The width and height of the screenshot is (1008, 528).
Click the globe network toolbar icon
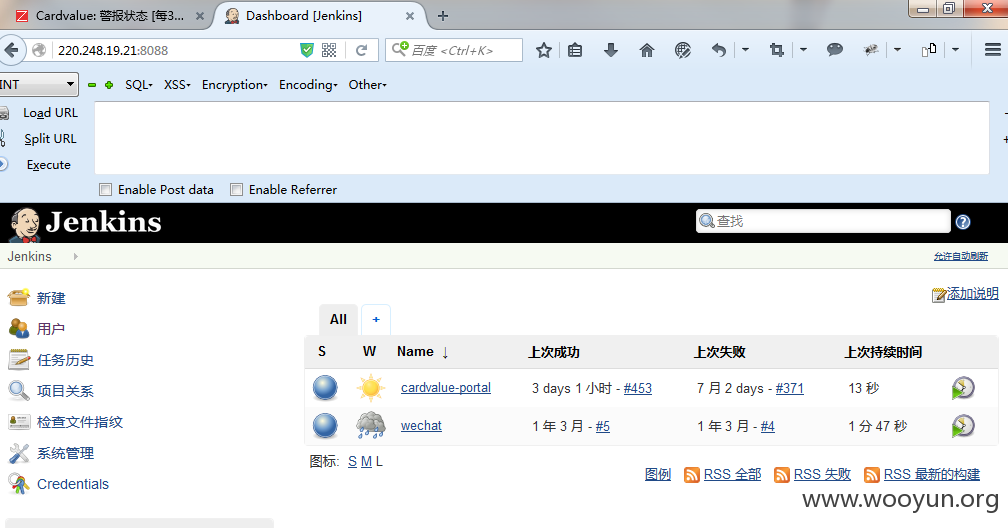point(683,50)
